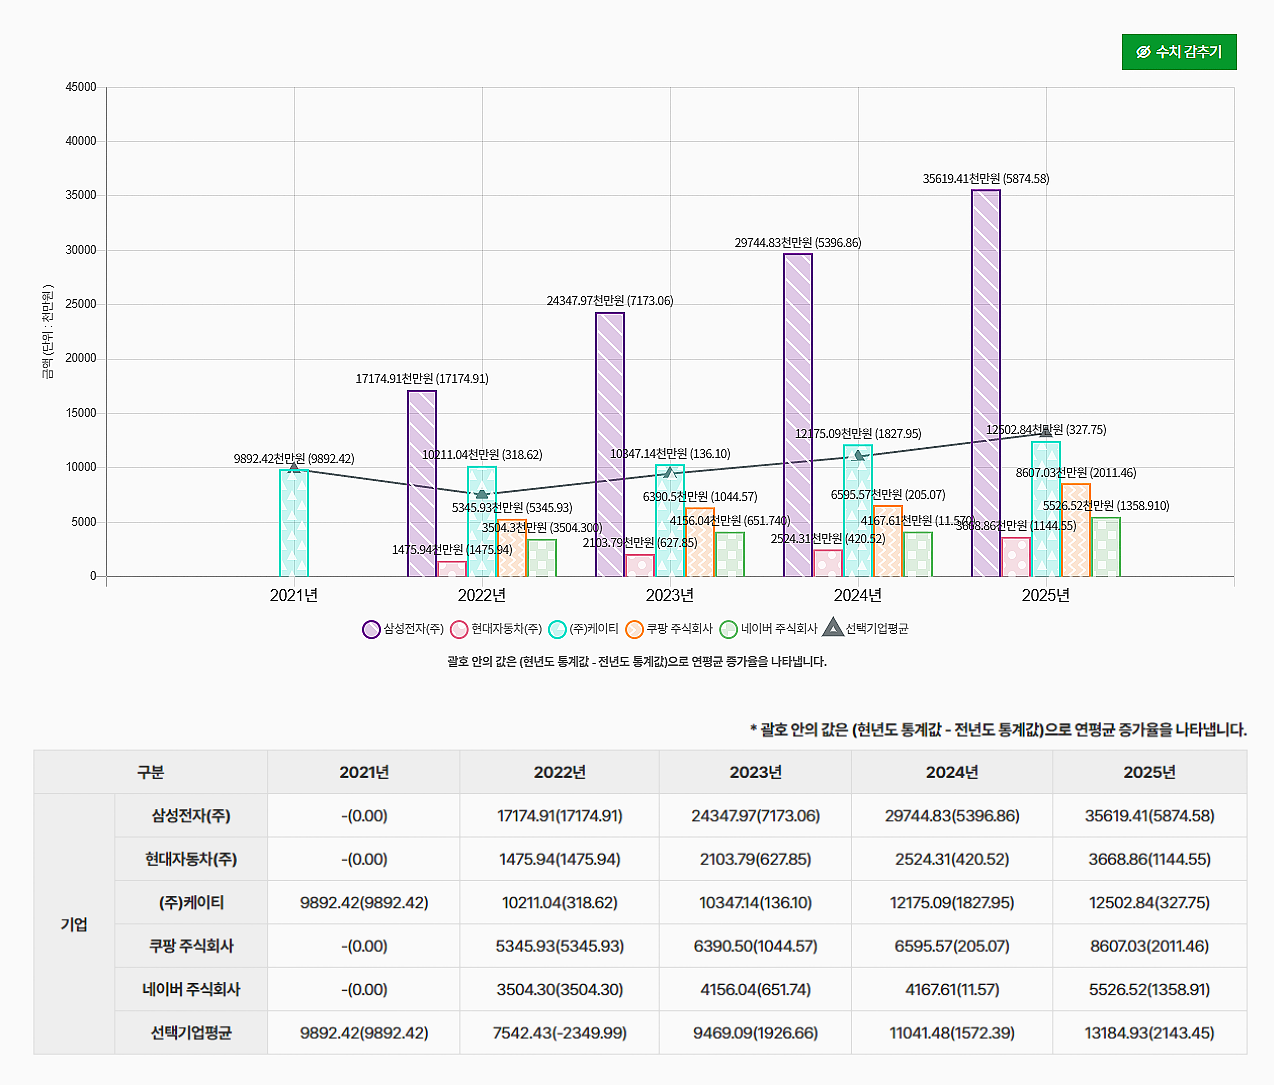This screenshot has width=1274, height=1085.
Task: Click table cell 24347.97(7173.06)
Action: coord(756,816)
